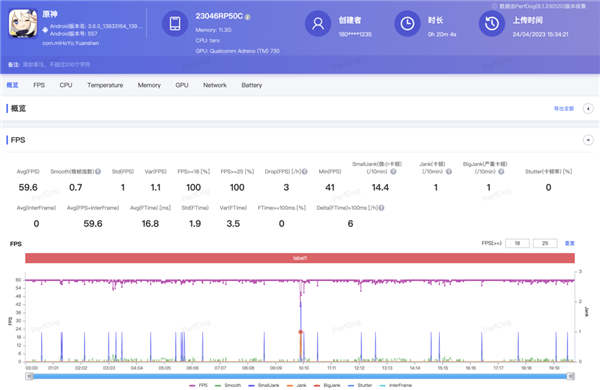This screenshot has height=390, width=600.
Task: Click the right handle of time range slider
Action: [x=571, y=376]
